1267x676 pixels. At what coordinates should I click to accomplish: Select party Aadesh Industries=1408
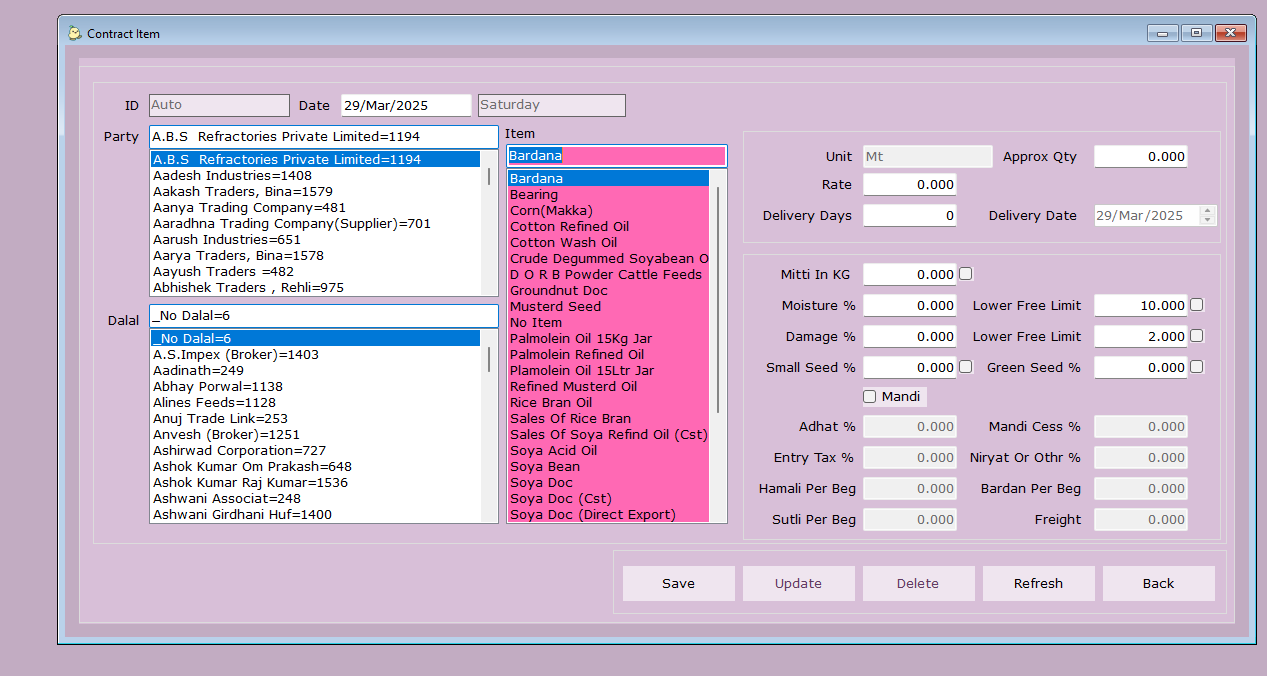pyautogui.click(x=315, y=176)
